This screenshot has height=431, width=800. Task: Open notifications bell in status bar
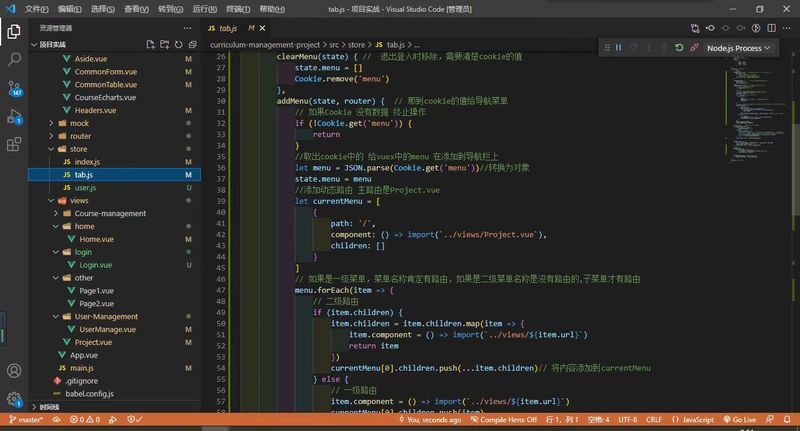[787, 419]
